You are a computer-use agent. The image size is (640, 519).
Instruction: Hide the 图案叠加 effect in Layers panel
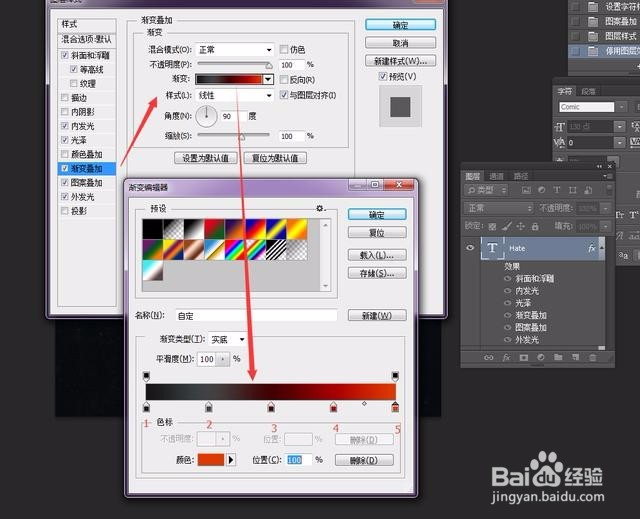pos(507,327)
